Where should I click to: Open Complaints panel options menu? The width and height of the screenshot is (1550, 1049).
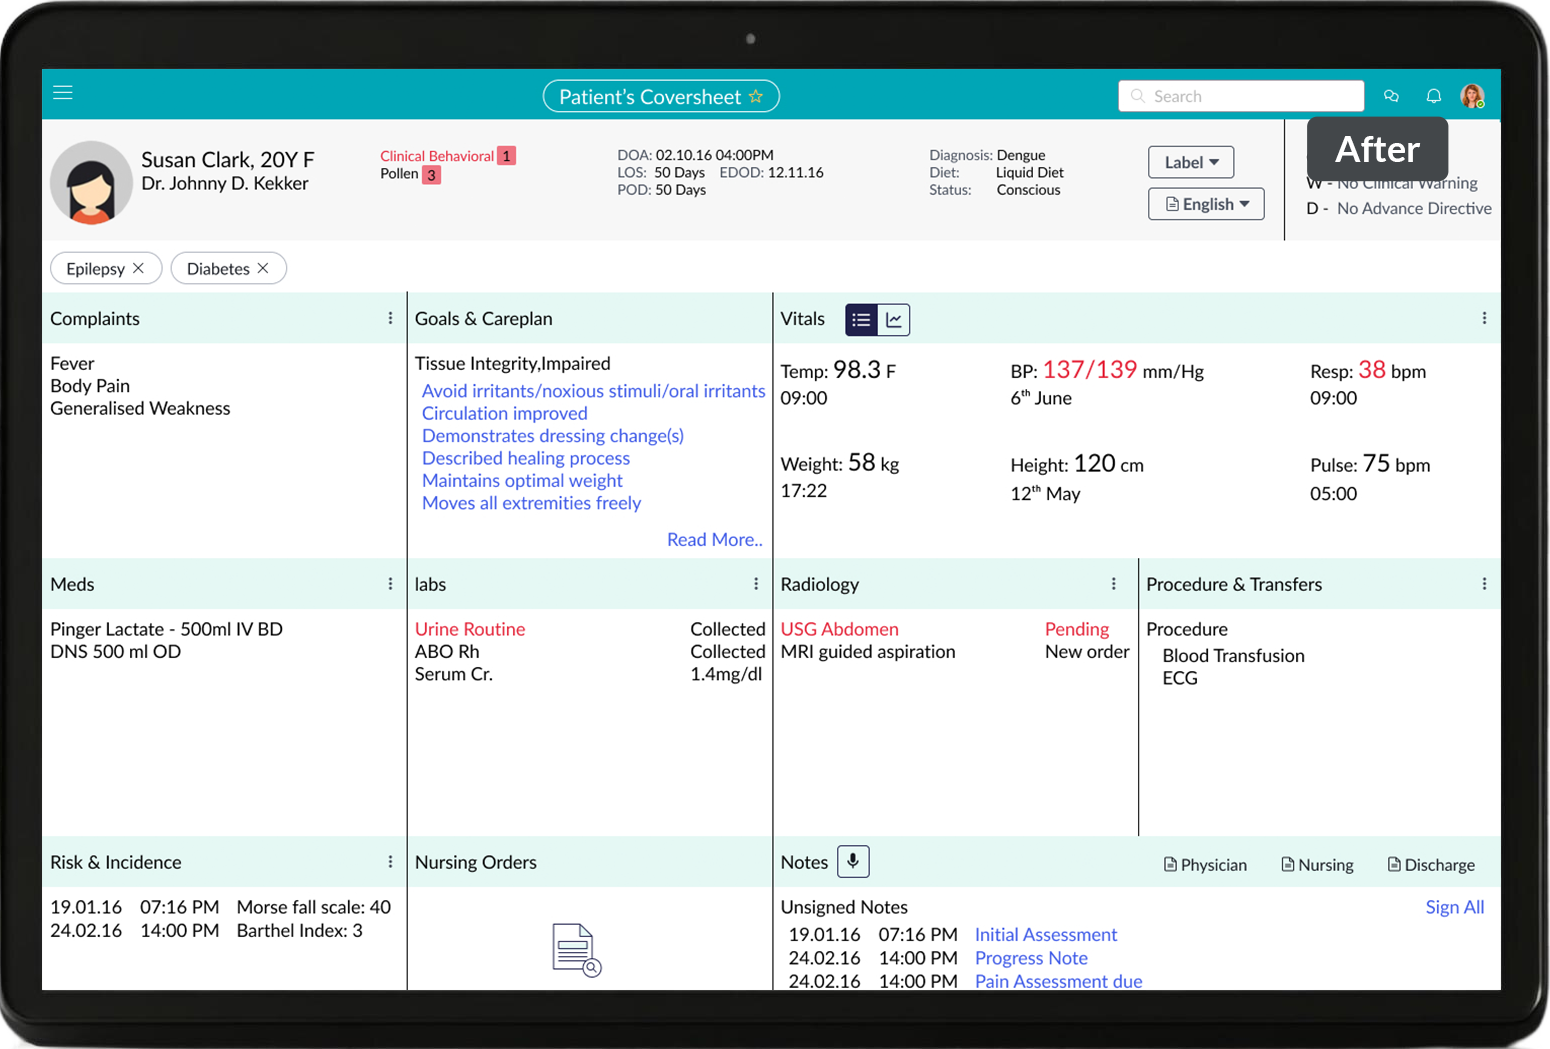tap(390, 318)
